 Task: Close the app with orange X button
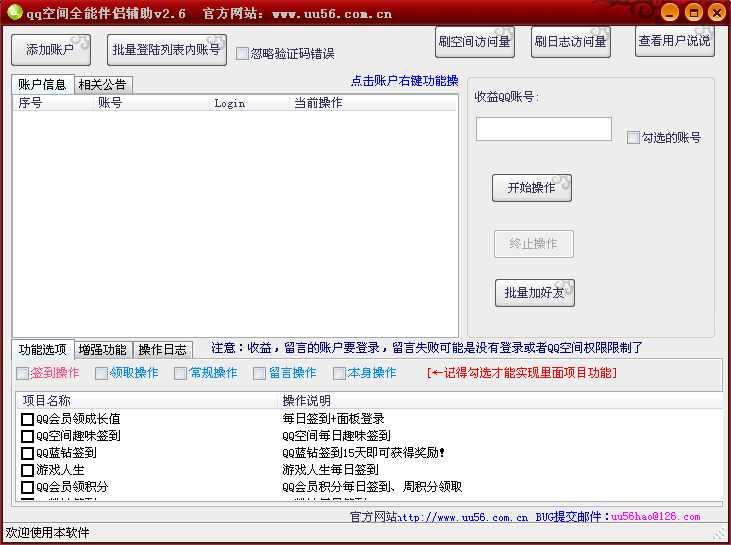717,13
